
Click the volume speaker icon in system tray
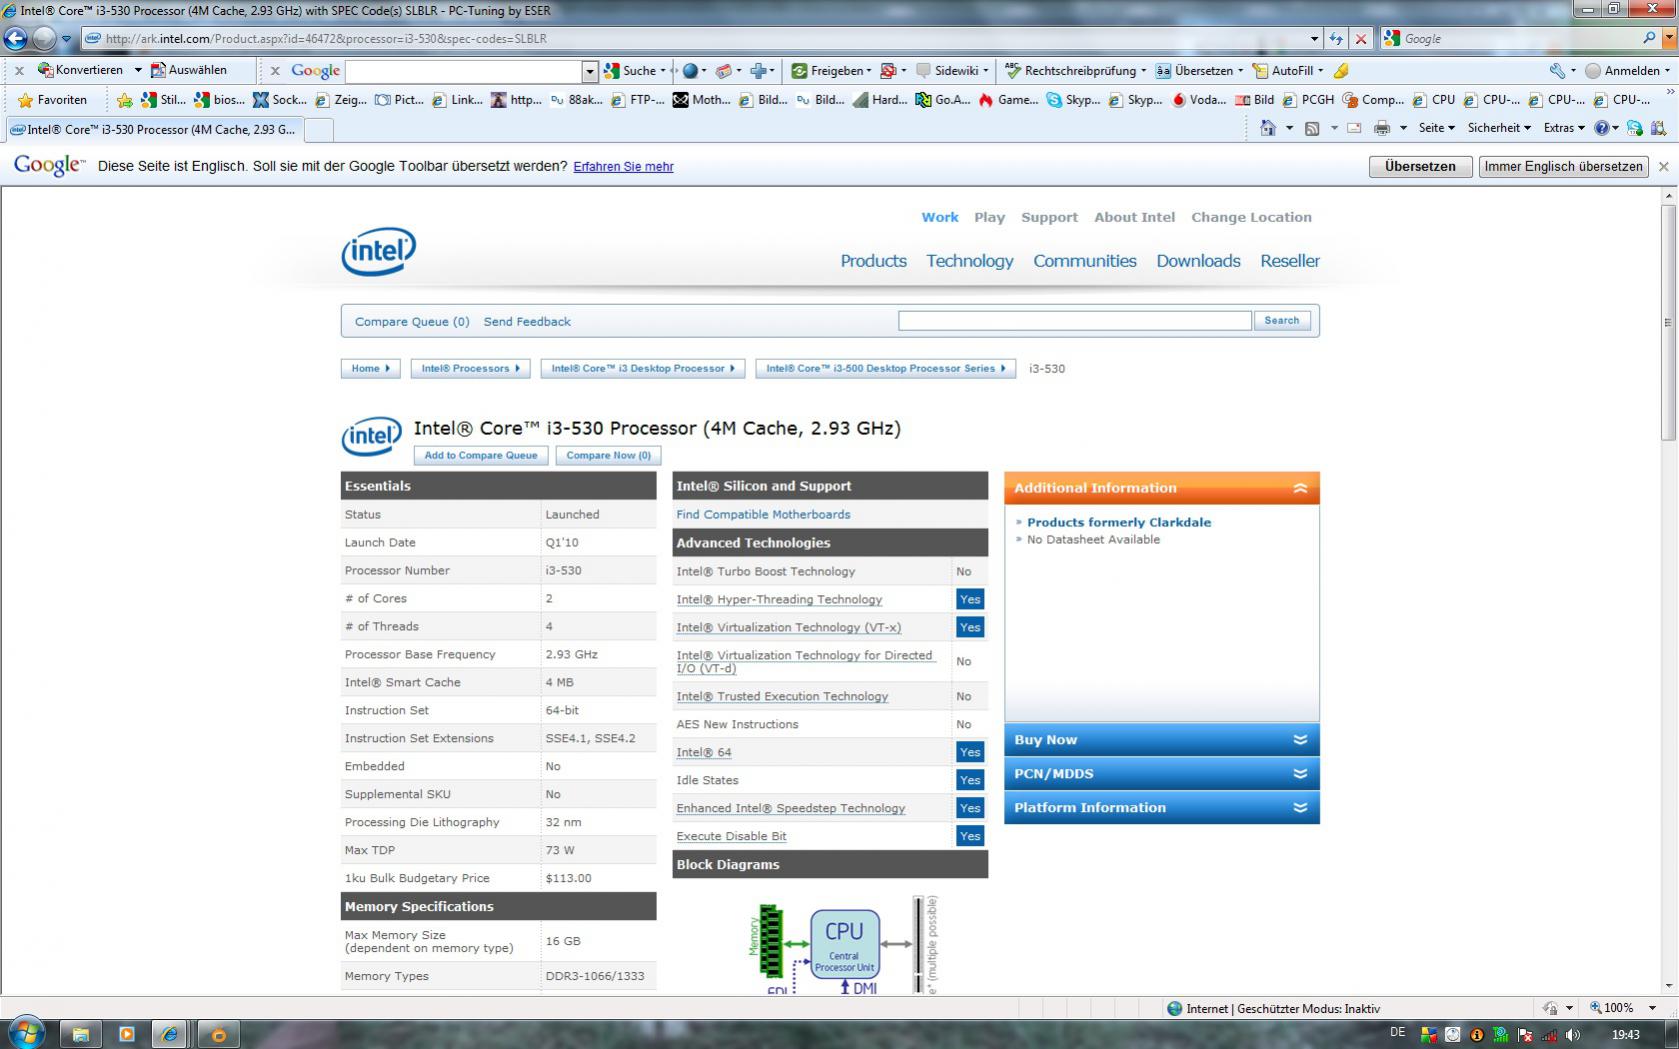pos(1573,1035)
